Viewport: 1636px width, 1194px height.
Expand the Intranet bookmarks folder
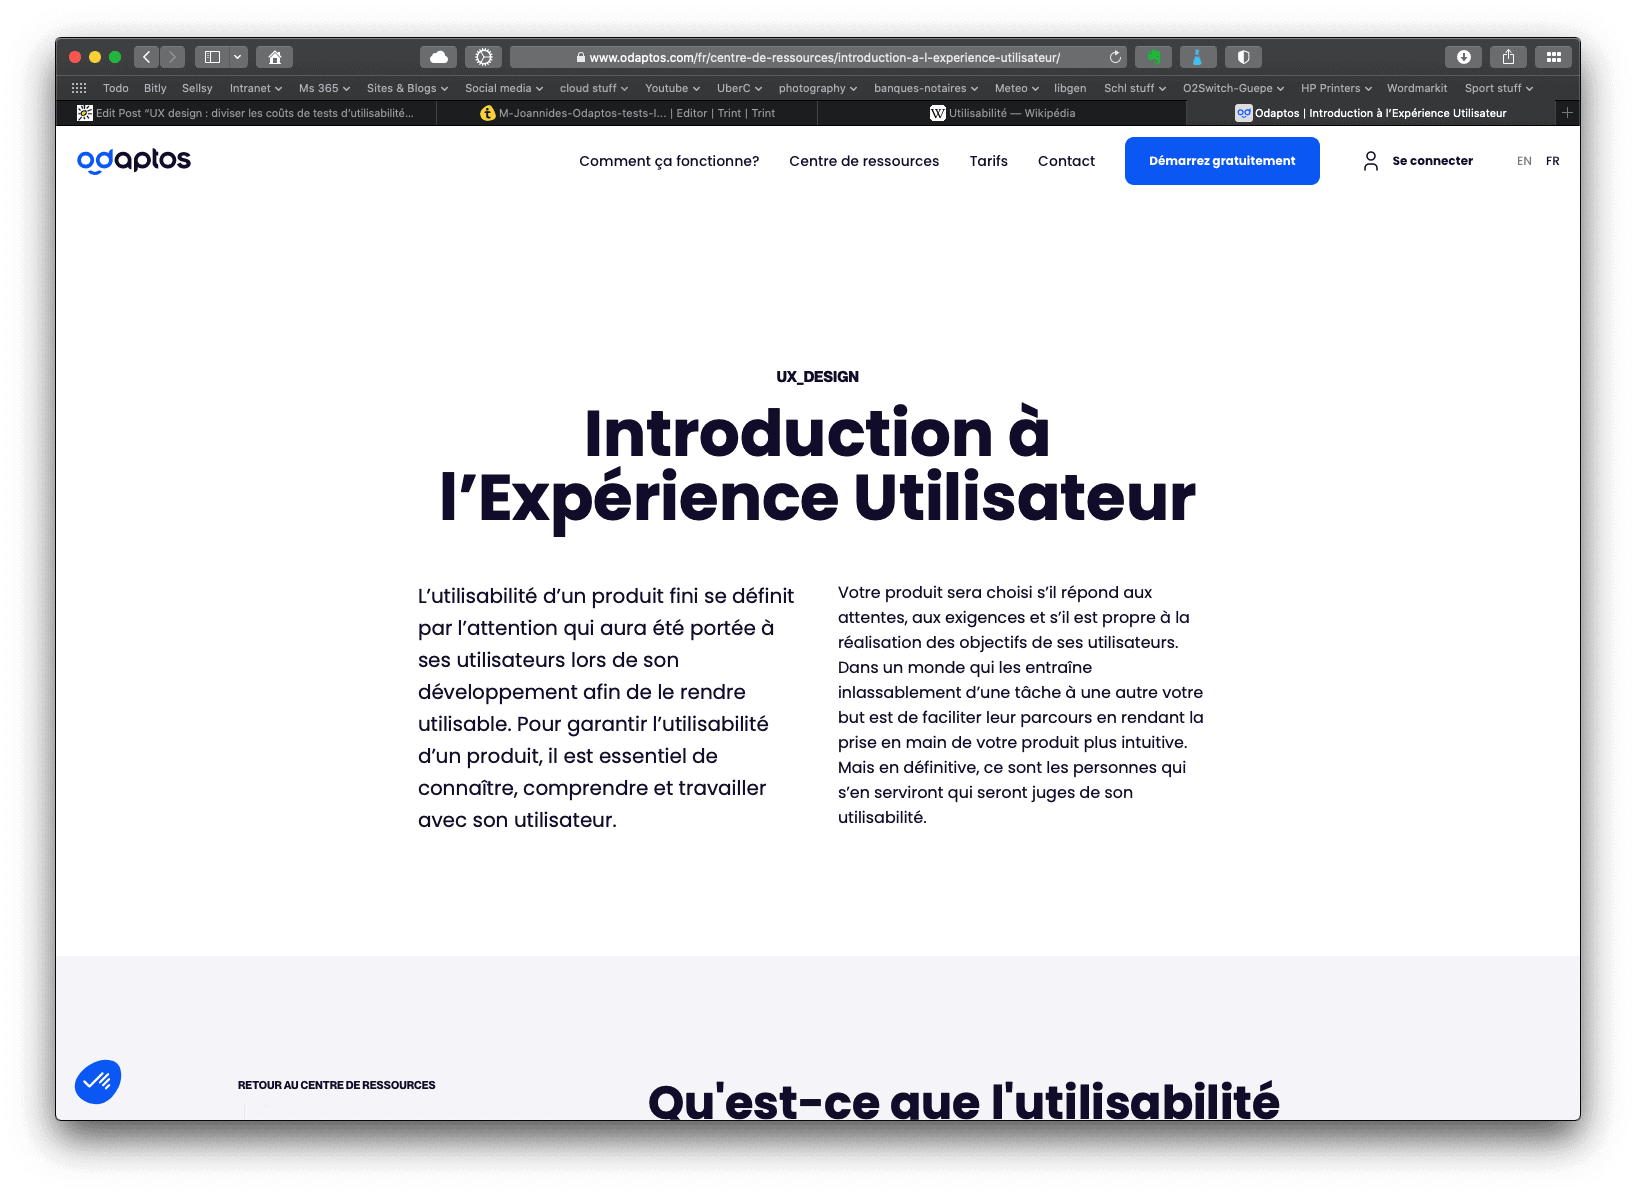pyautogui.click(x=256, y=88)
